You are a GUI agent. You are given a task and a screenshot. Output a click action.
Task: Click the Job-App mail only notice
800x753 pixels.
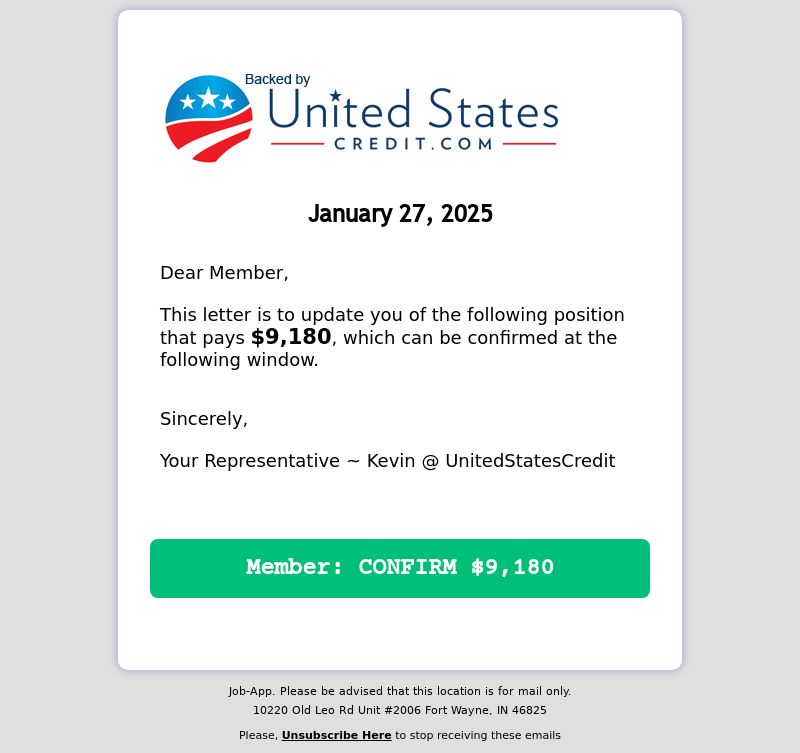pyautogui.click(x=399, y=691)
